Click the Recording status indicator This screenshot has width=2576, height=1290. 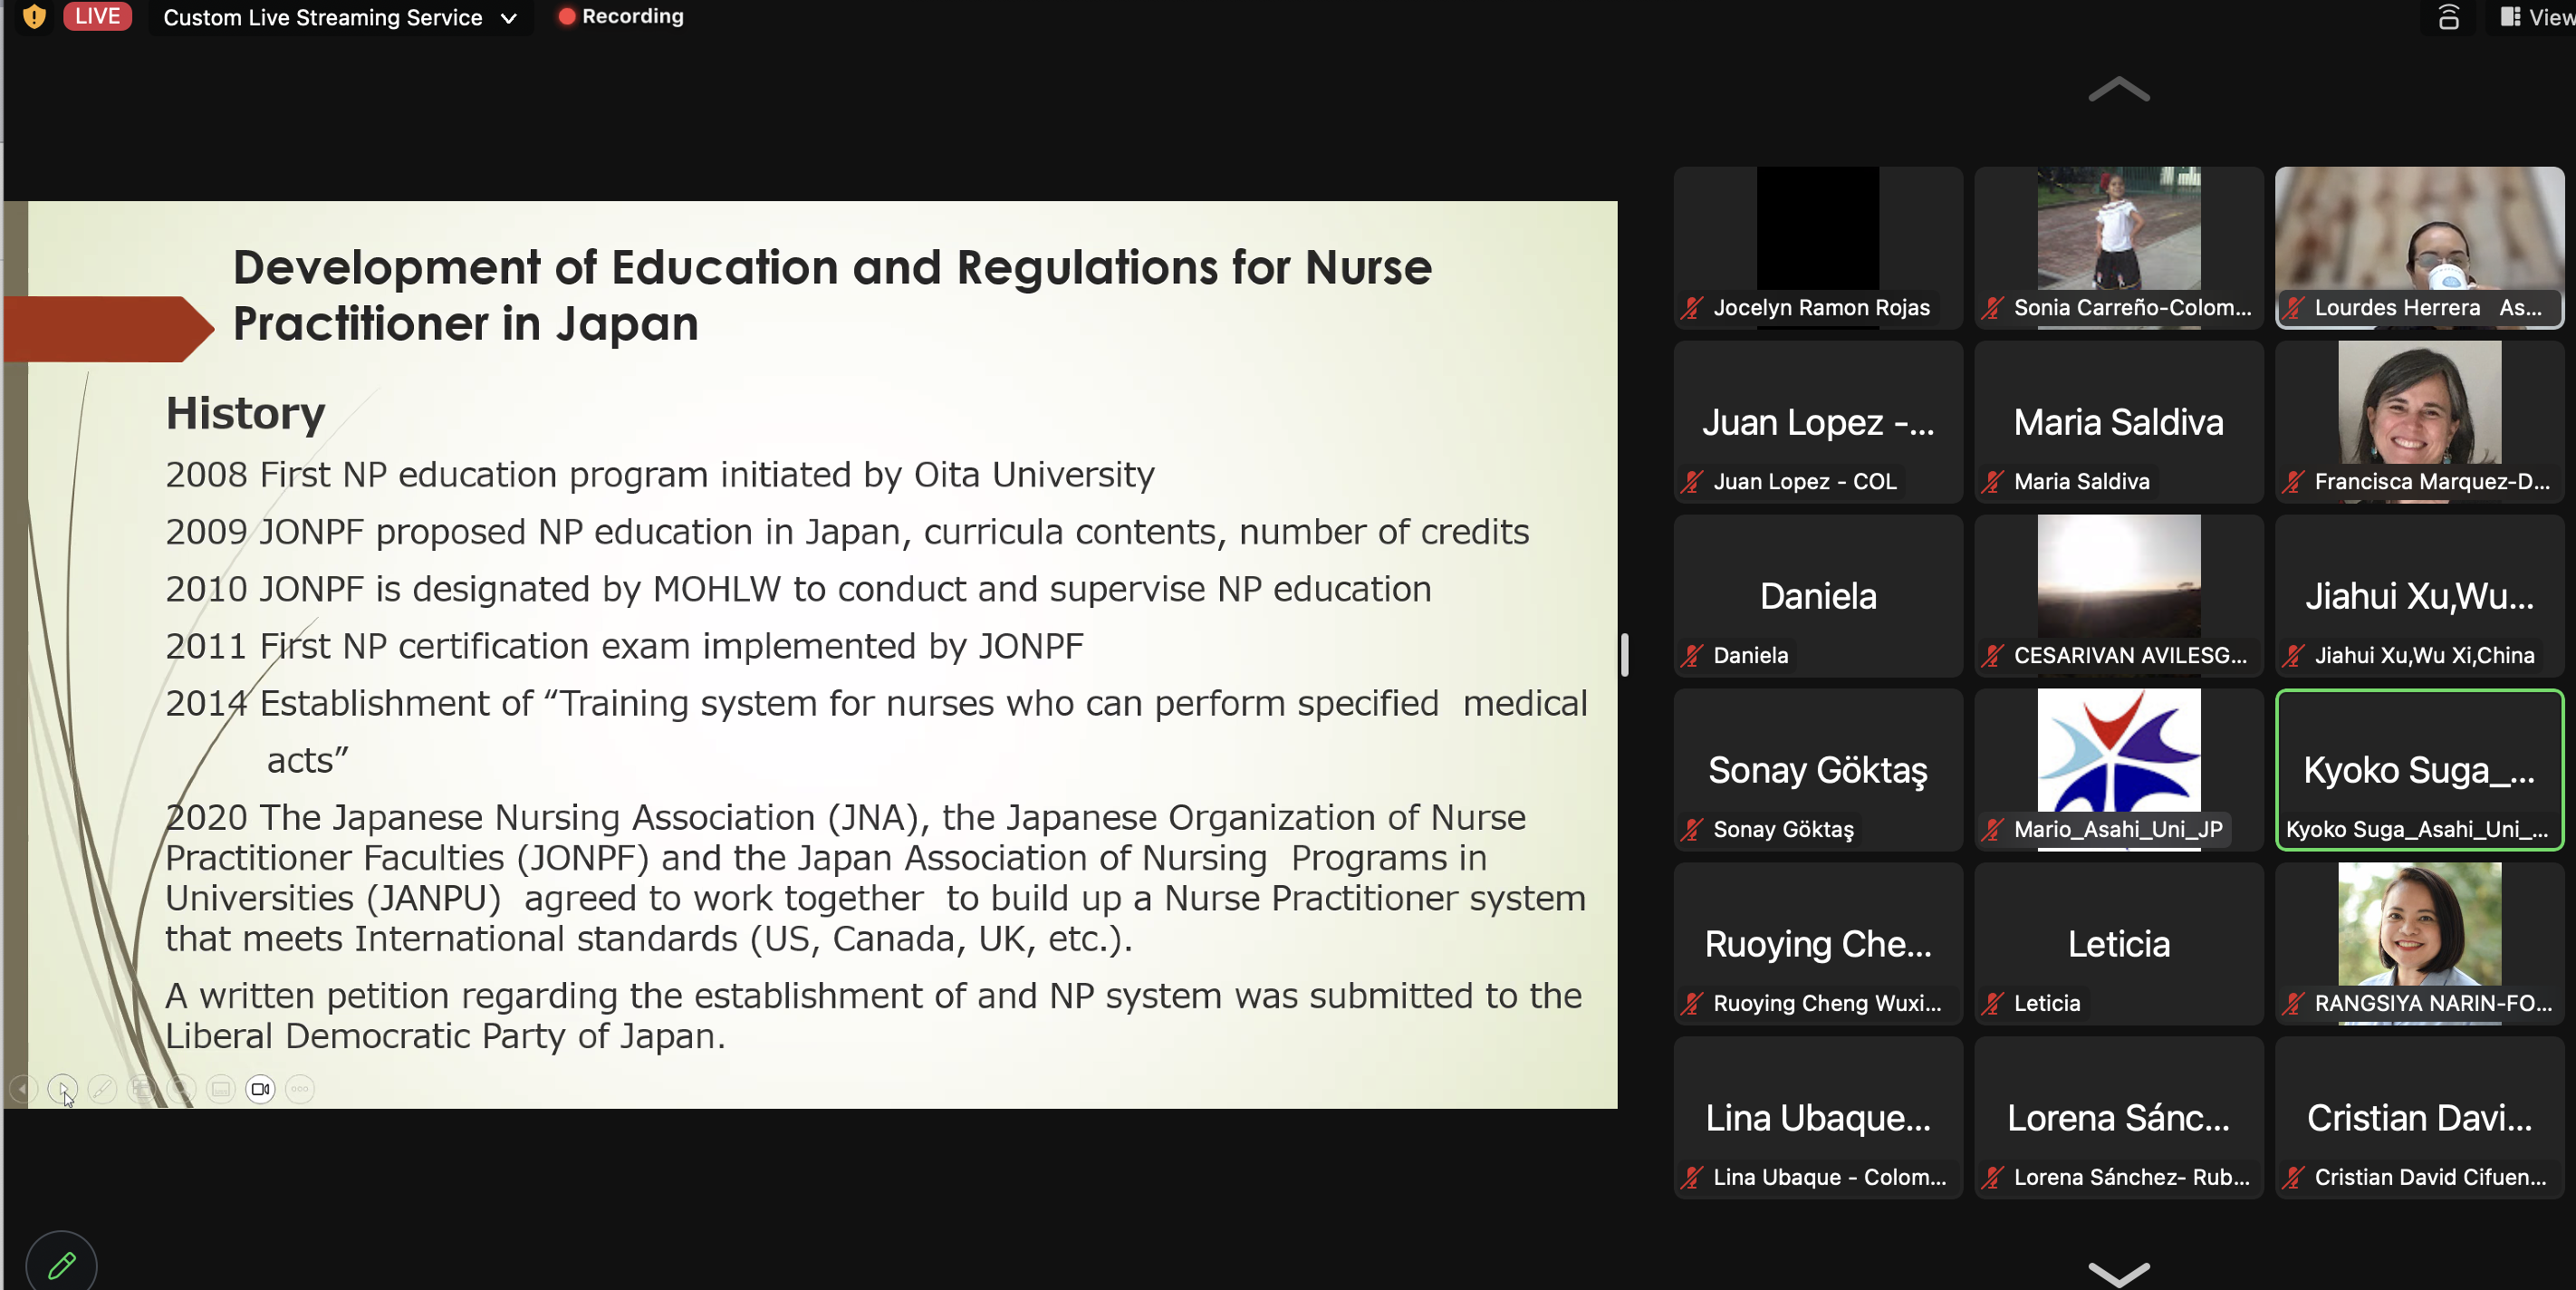pyautogui.click(x=621, y=16)
